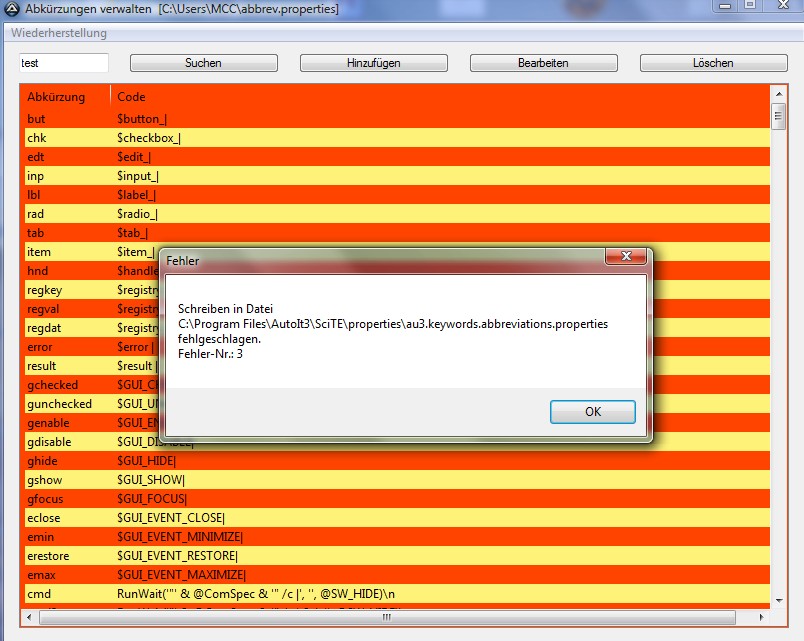Image resolution: width=804 pixels, height=641 pixels.
Task: Open the Wiederherstellung menu
Action: (x=59, y=33)
